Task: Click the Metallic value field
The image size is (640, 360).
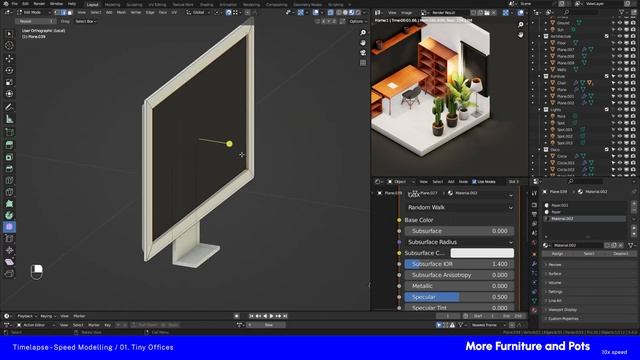Action: (x=459, y=286)
